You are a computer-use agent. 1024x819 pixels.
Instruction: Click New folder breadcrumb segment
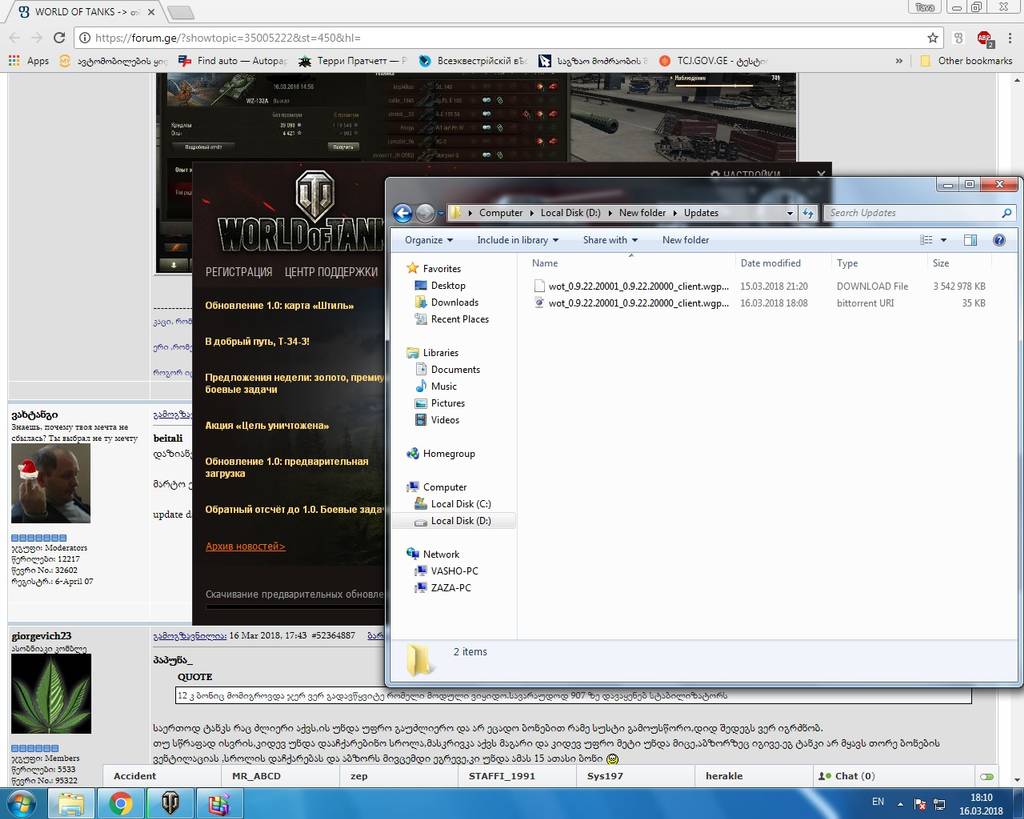642,213
